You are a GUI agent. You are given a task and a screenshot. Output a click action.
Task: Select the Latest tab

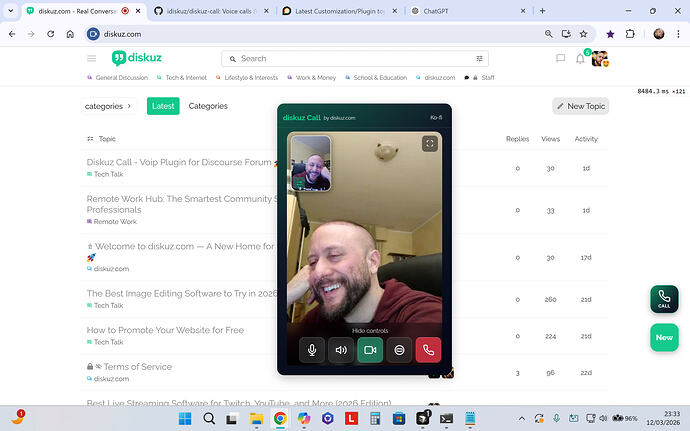coord(163,106)
